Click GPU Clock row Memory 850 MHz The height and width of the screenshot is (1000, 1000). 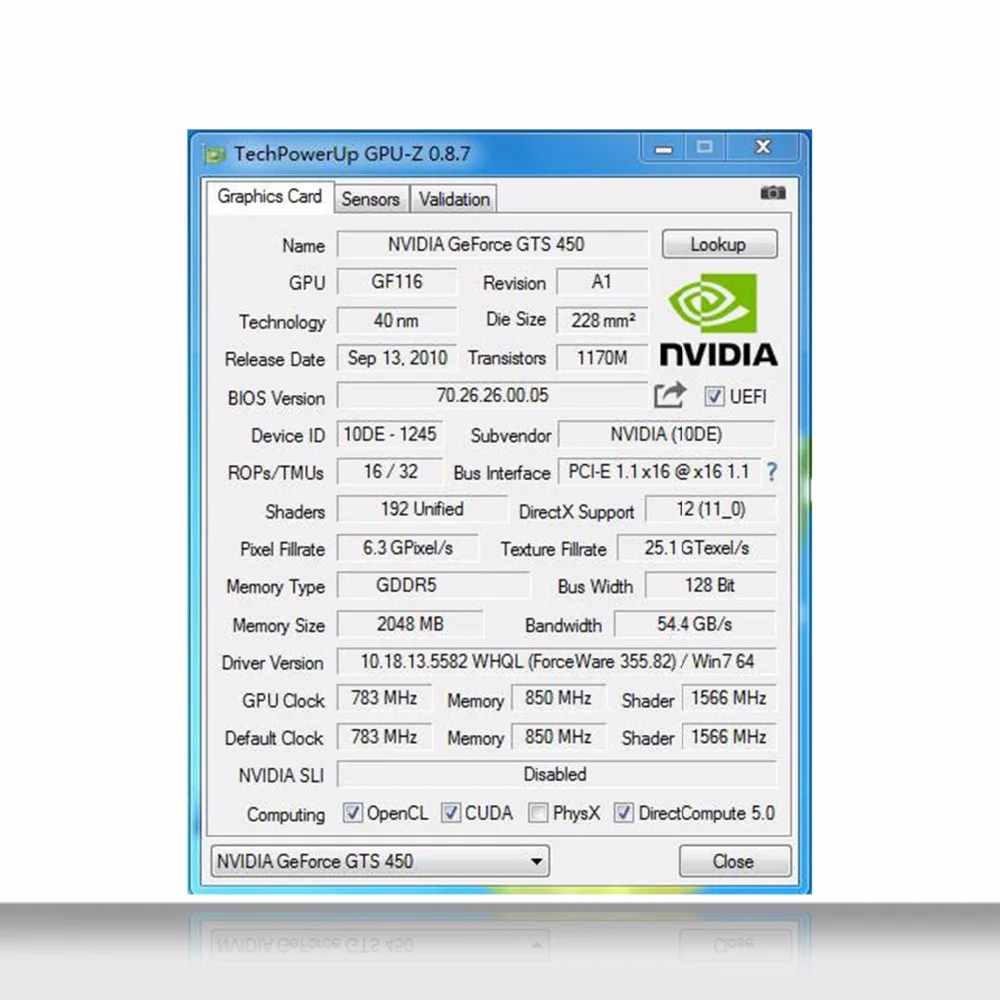(x=559, y=698)
